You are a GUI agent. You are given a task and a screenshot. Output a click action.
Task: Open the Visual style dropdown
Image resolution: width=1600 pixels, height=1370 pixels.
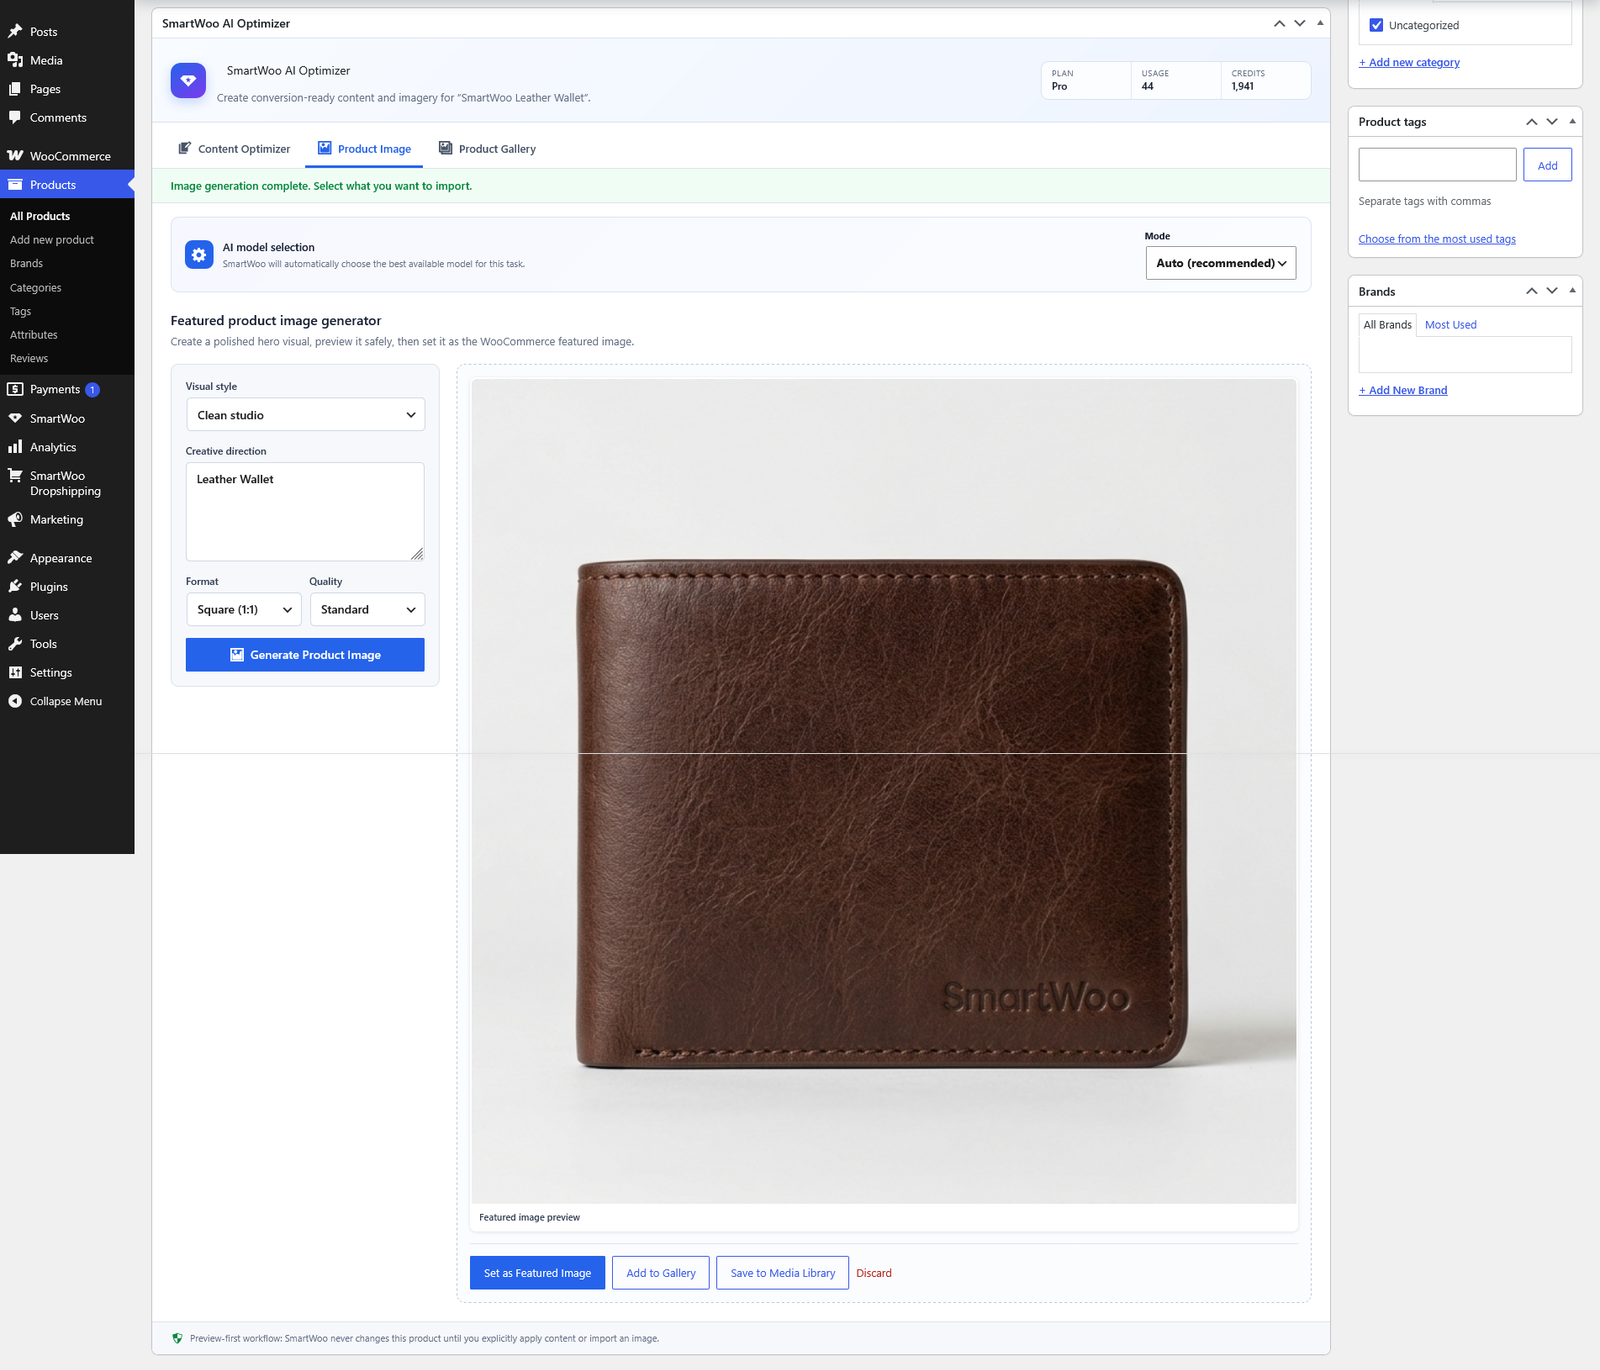coord(305,415)
